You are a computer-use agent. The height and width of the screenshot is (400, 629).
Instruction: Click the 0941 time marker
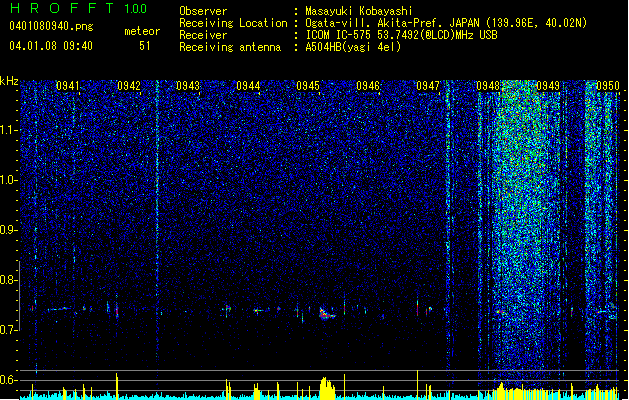pyautogui.click(x=67, y=86)
